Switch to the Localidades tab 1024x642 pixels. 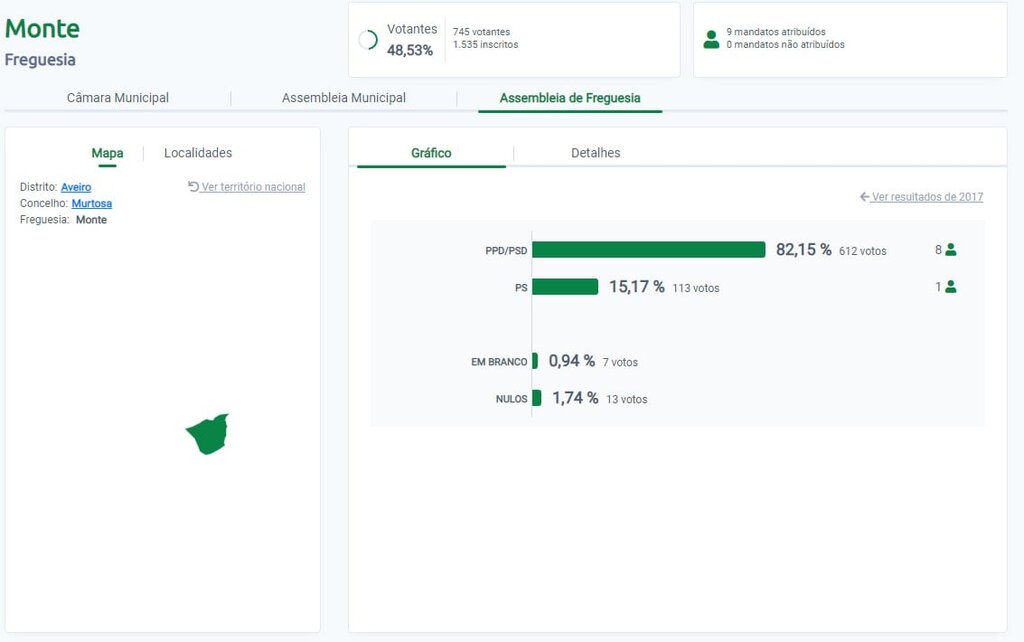point(198,153)
